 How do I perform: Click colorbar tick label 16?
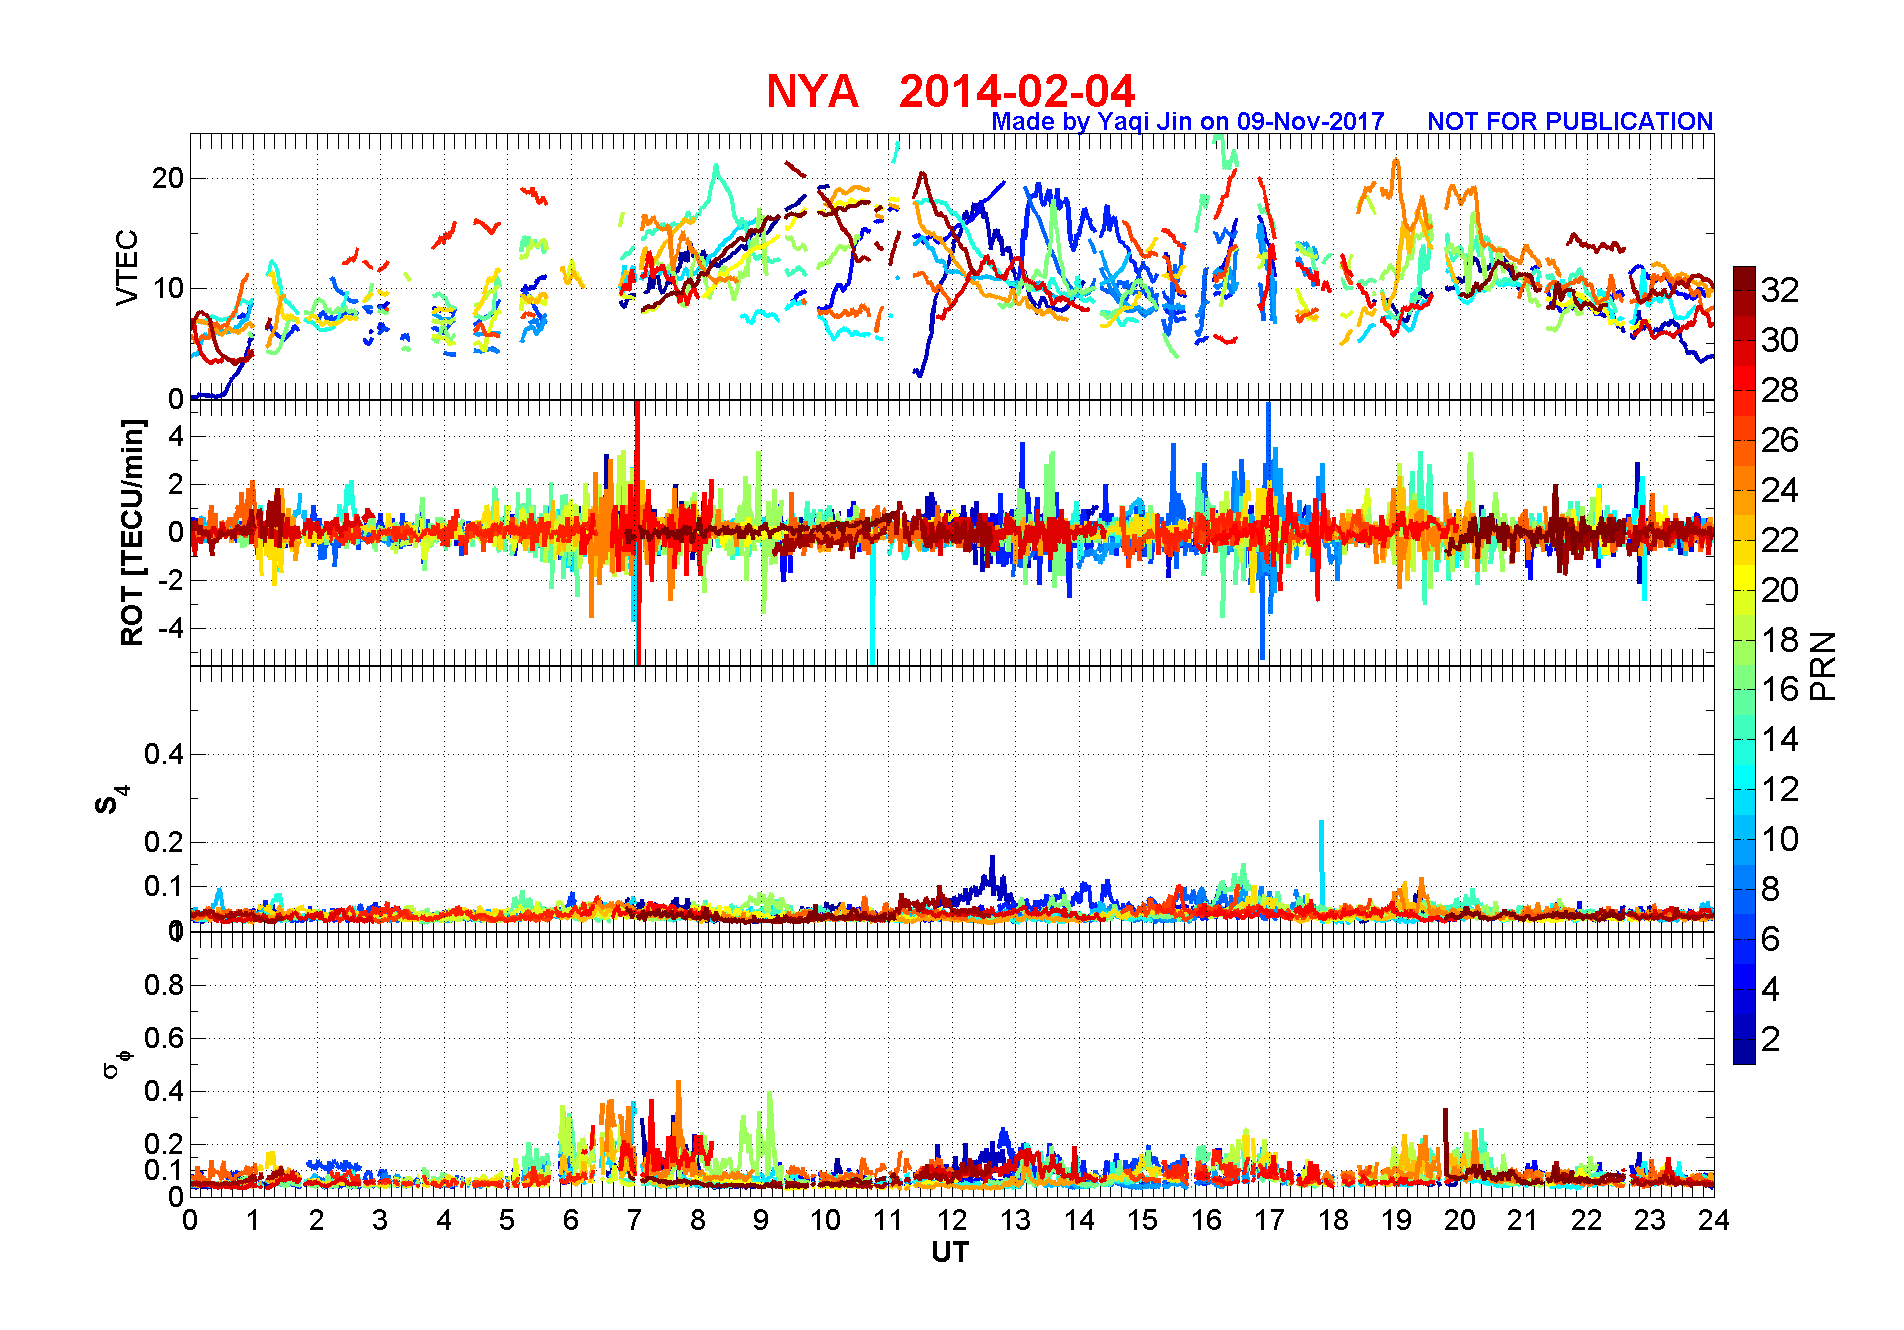1780,689
